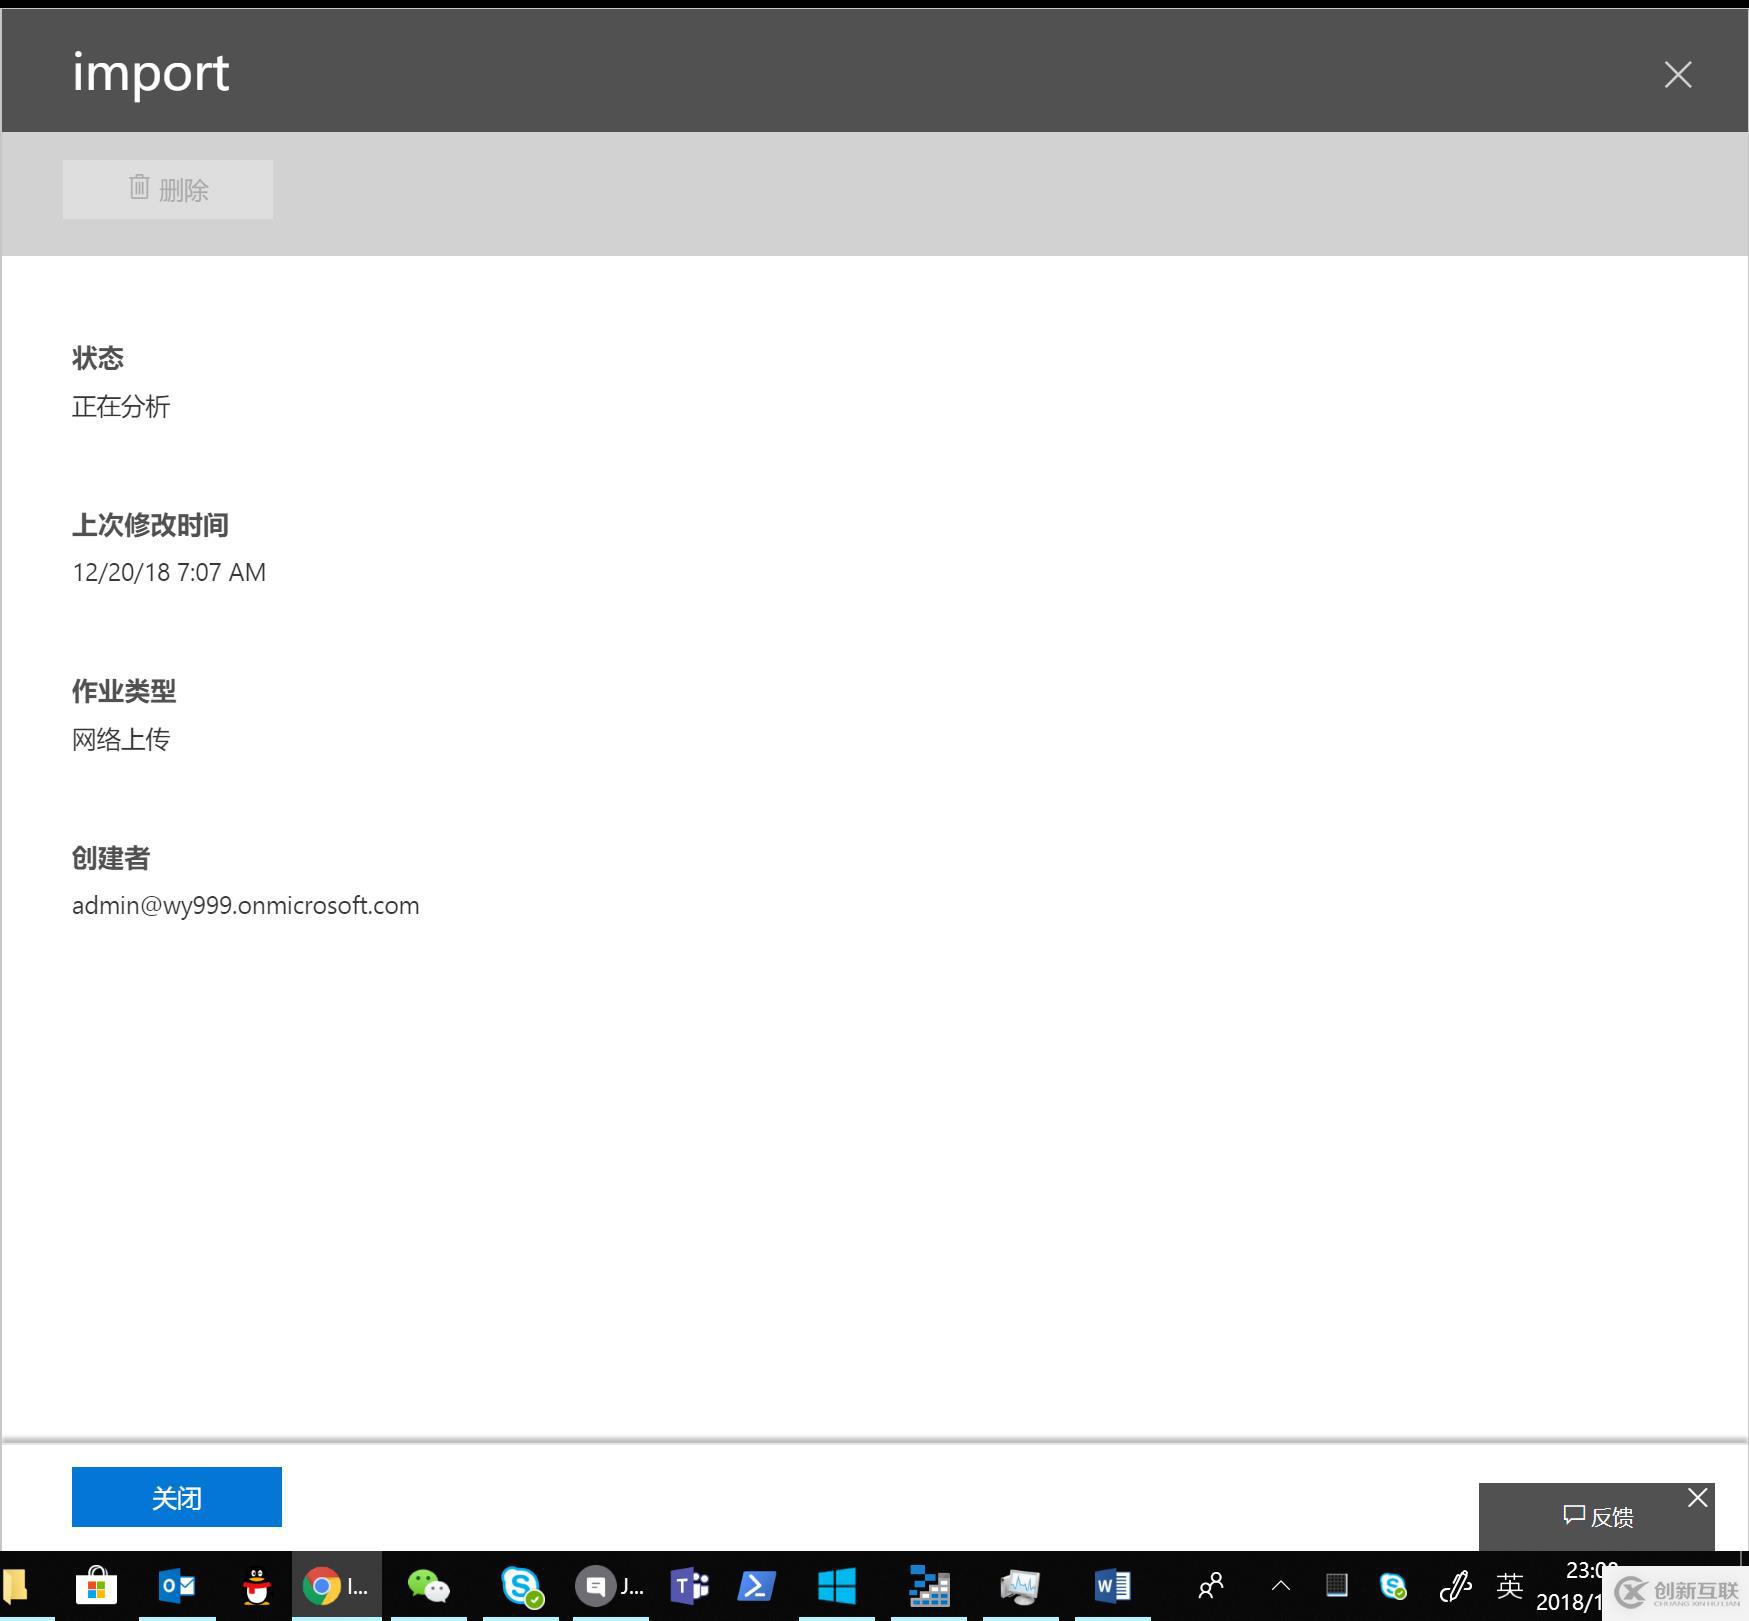Open the blue blocks taskbar app
This screenshot has height=1621, width=1749.
[x=929, y=1586]
